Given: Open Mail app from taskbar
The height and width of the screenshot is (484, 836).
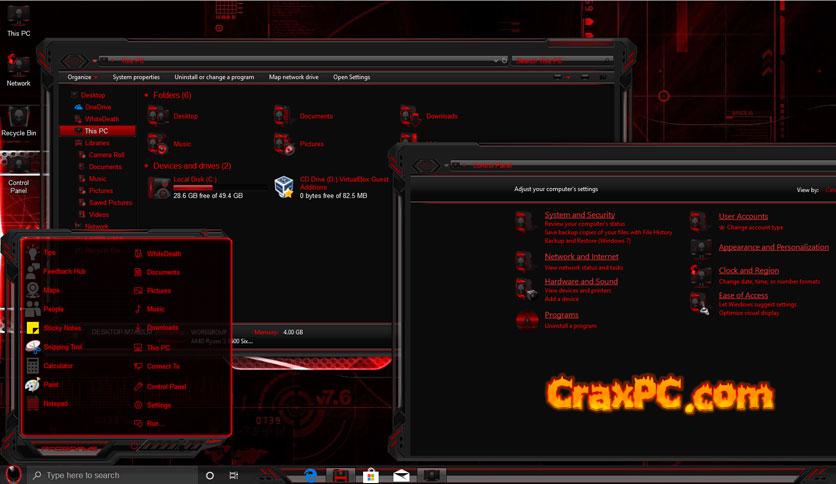Looking at the screenshot, I should click(x=401, y=475).
